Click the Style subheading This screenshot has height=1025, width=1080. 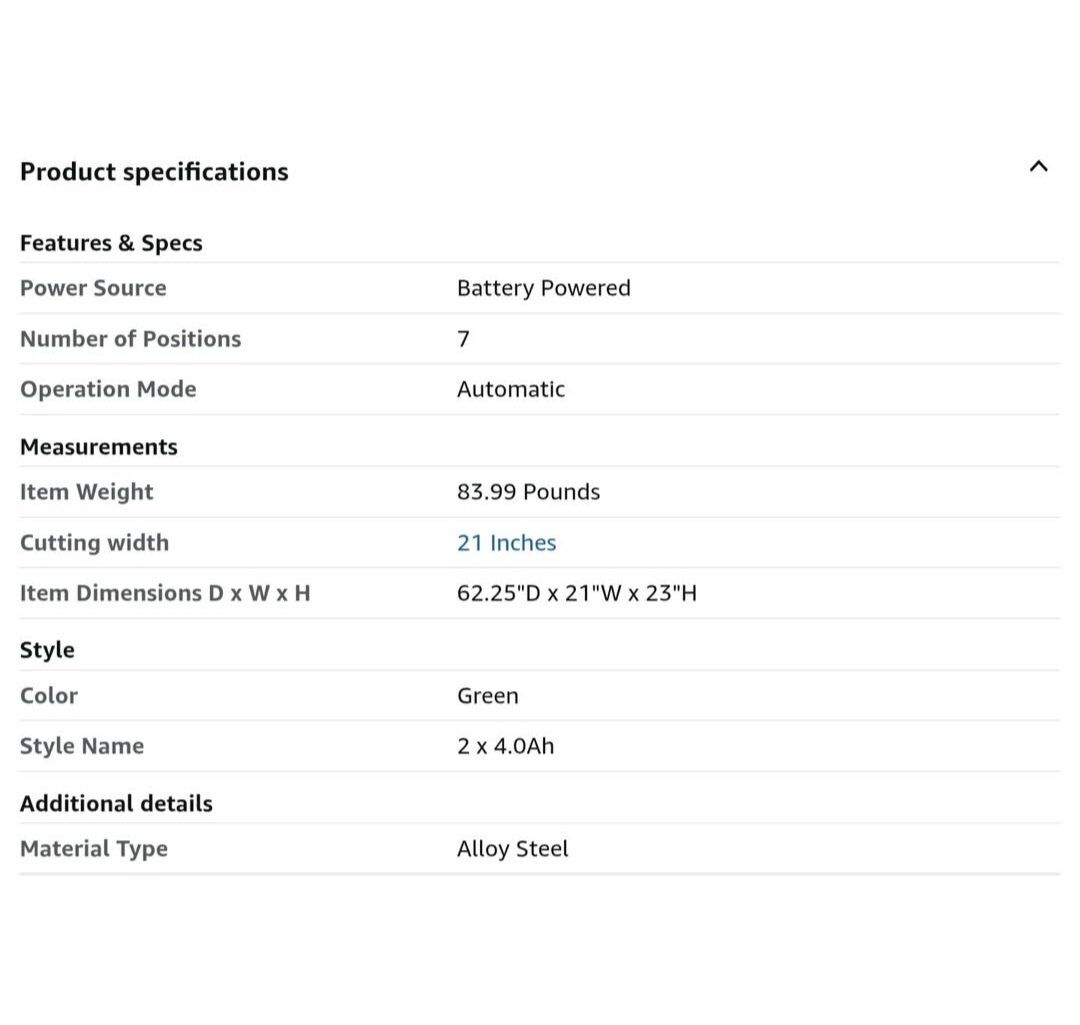tap(47, 650)
